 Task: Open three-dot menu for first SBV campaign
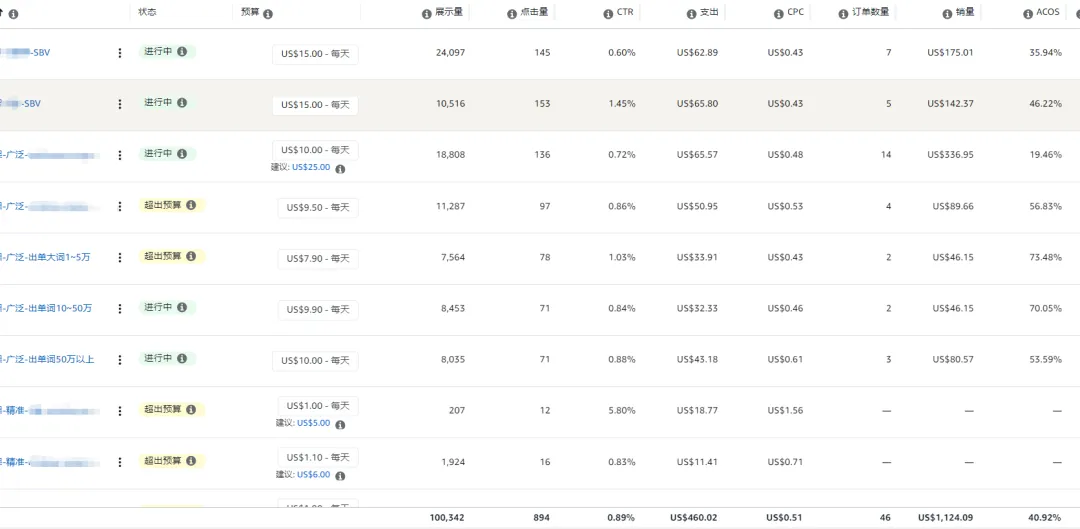click(120, 53)
